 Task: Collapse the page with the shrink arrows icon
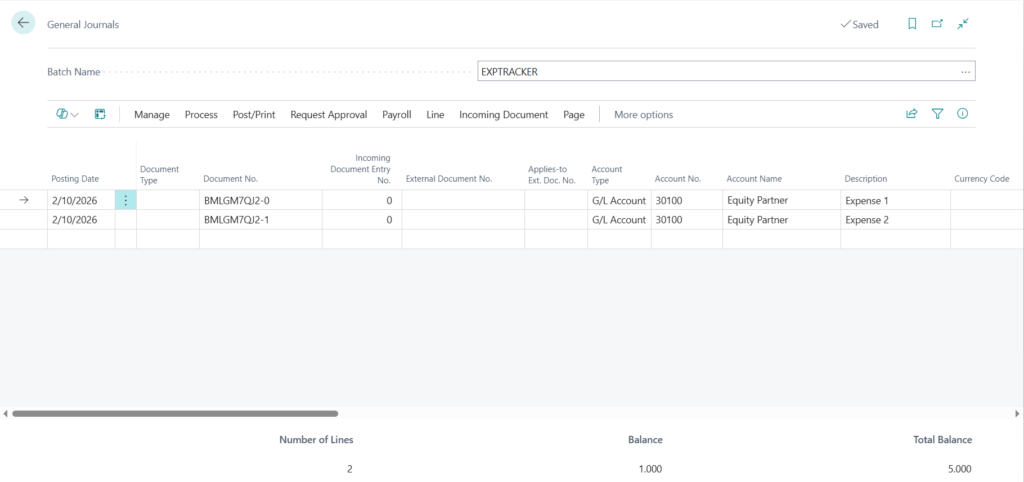pos(963,24)
